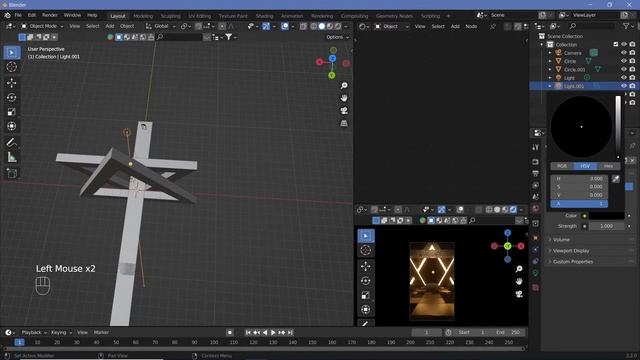Select the Rotate tool in lower-right viewport
640x360 pixels.
[365, 281]
